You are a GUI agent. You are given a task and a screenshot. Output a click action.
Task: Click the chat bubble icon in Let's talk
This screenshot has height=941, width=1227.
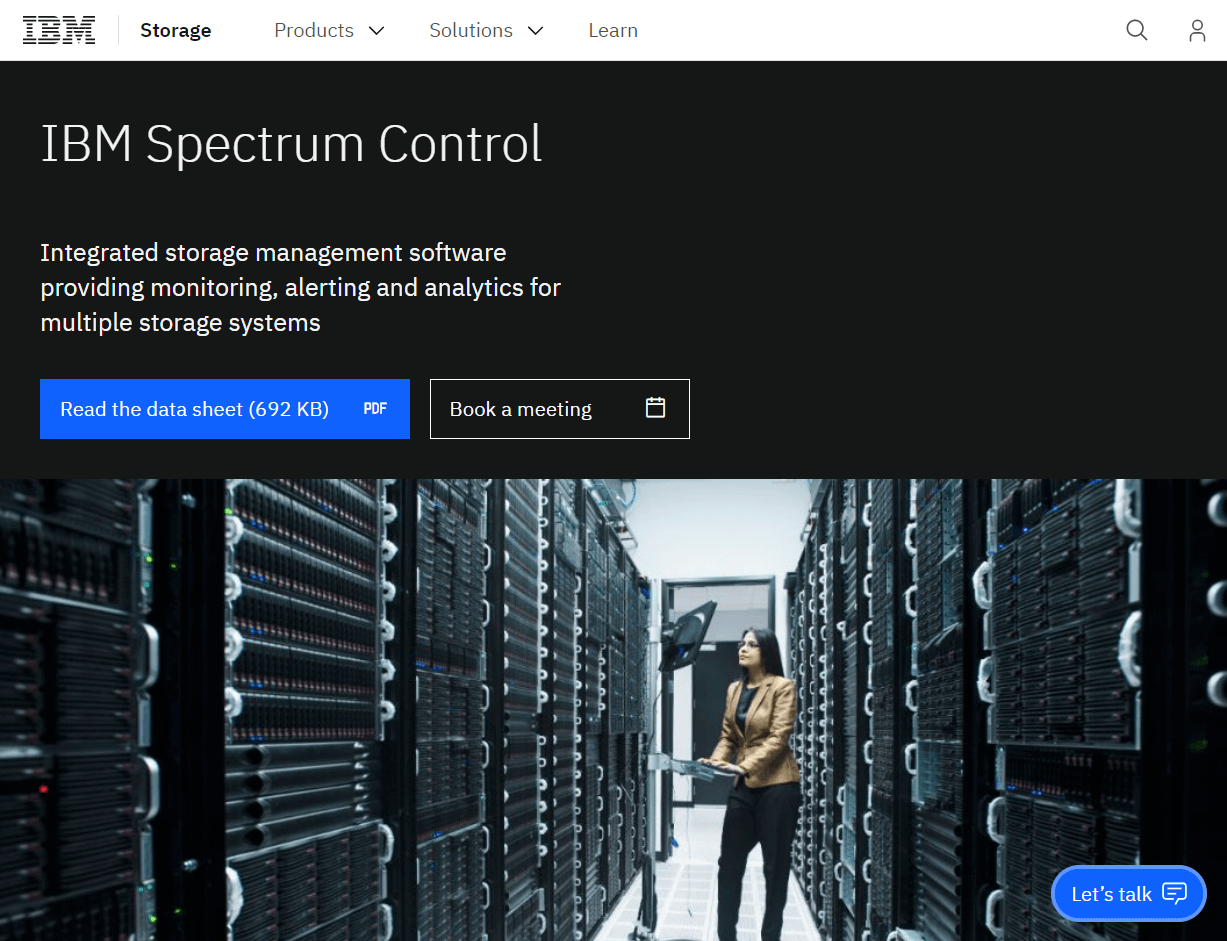[x=1175, y=894]
